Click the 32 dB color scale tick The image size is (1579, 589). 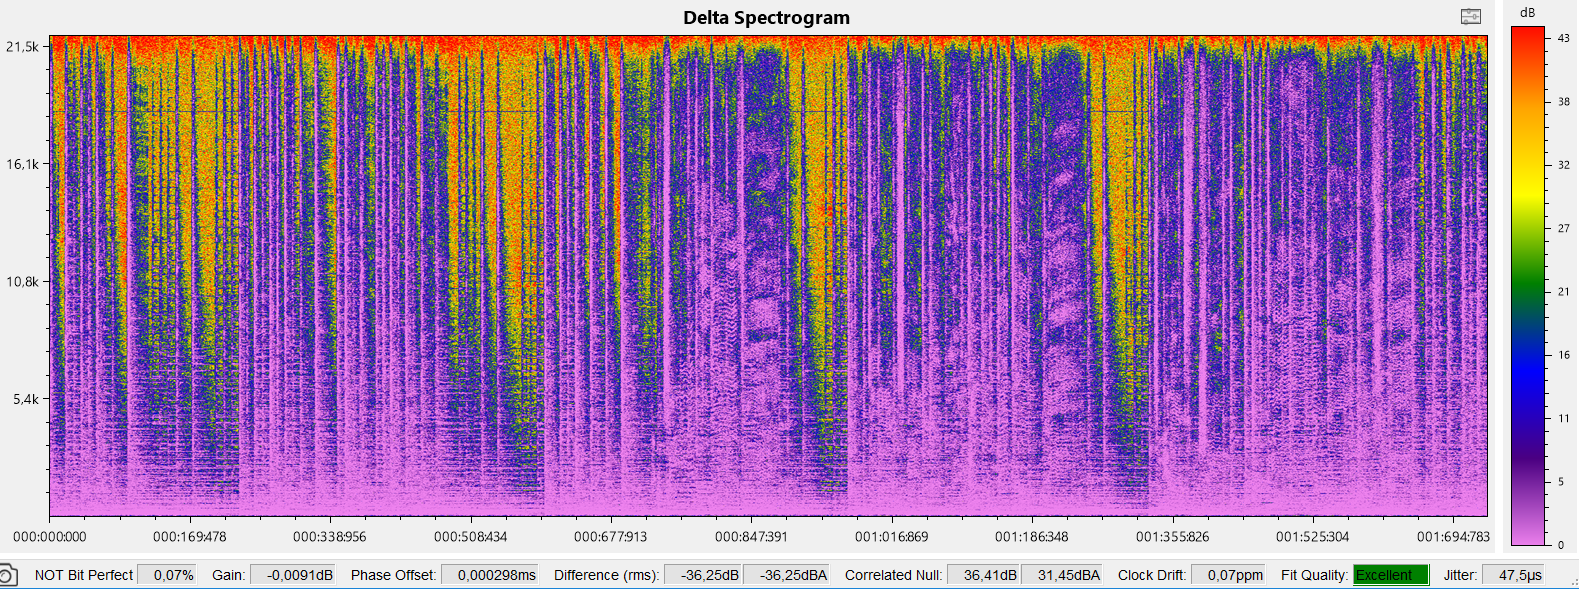pyautogui.click(x=1564, y=165)
